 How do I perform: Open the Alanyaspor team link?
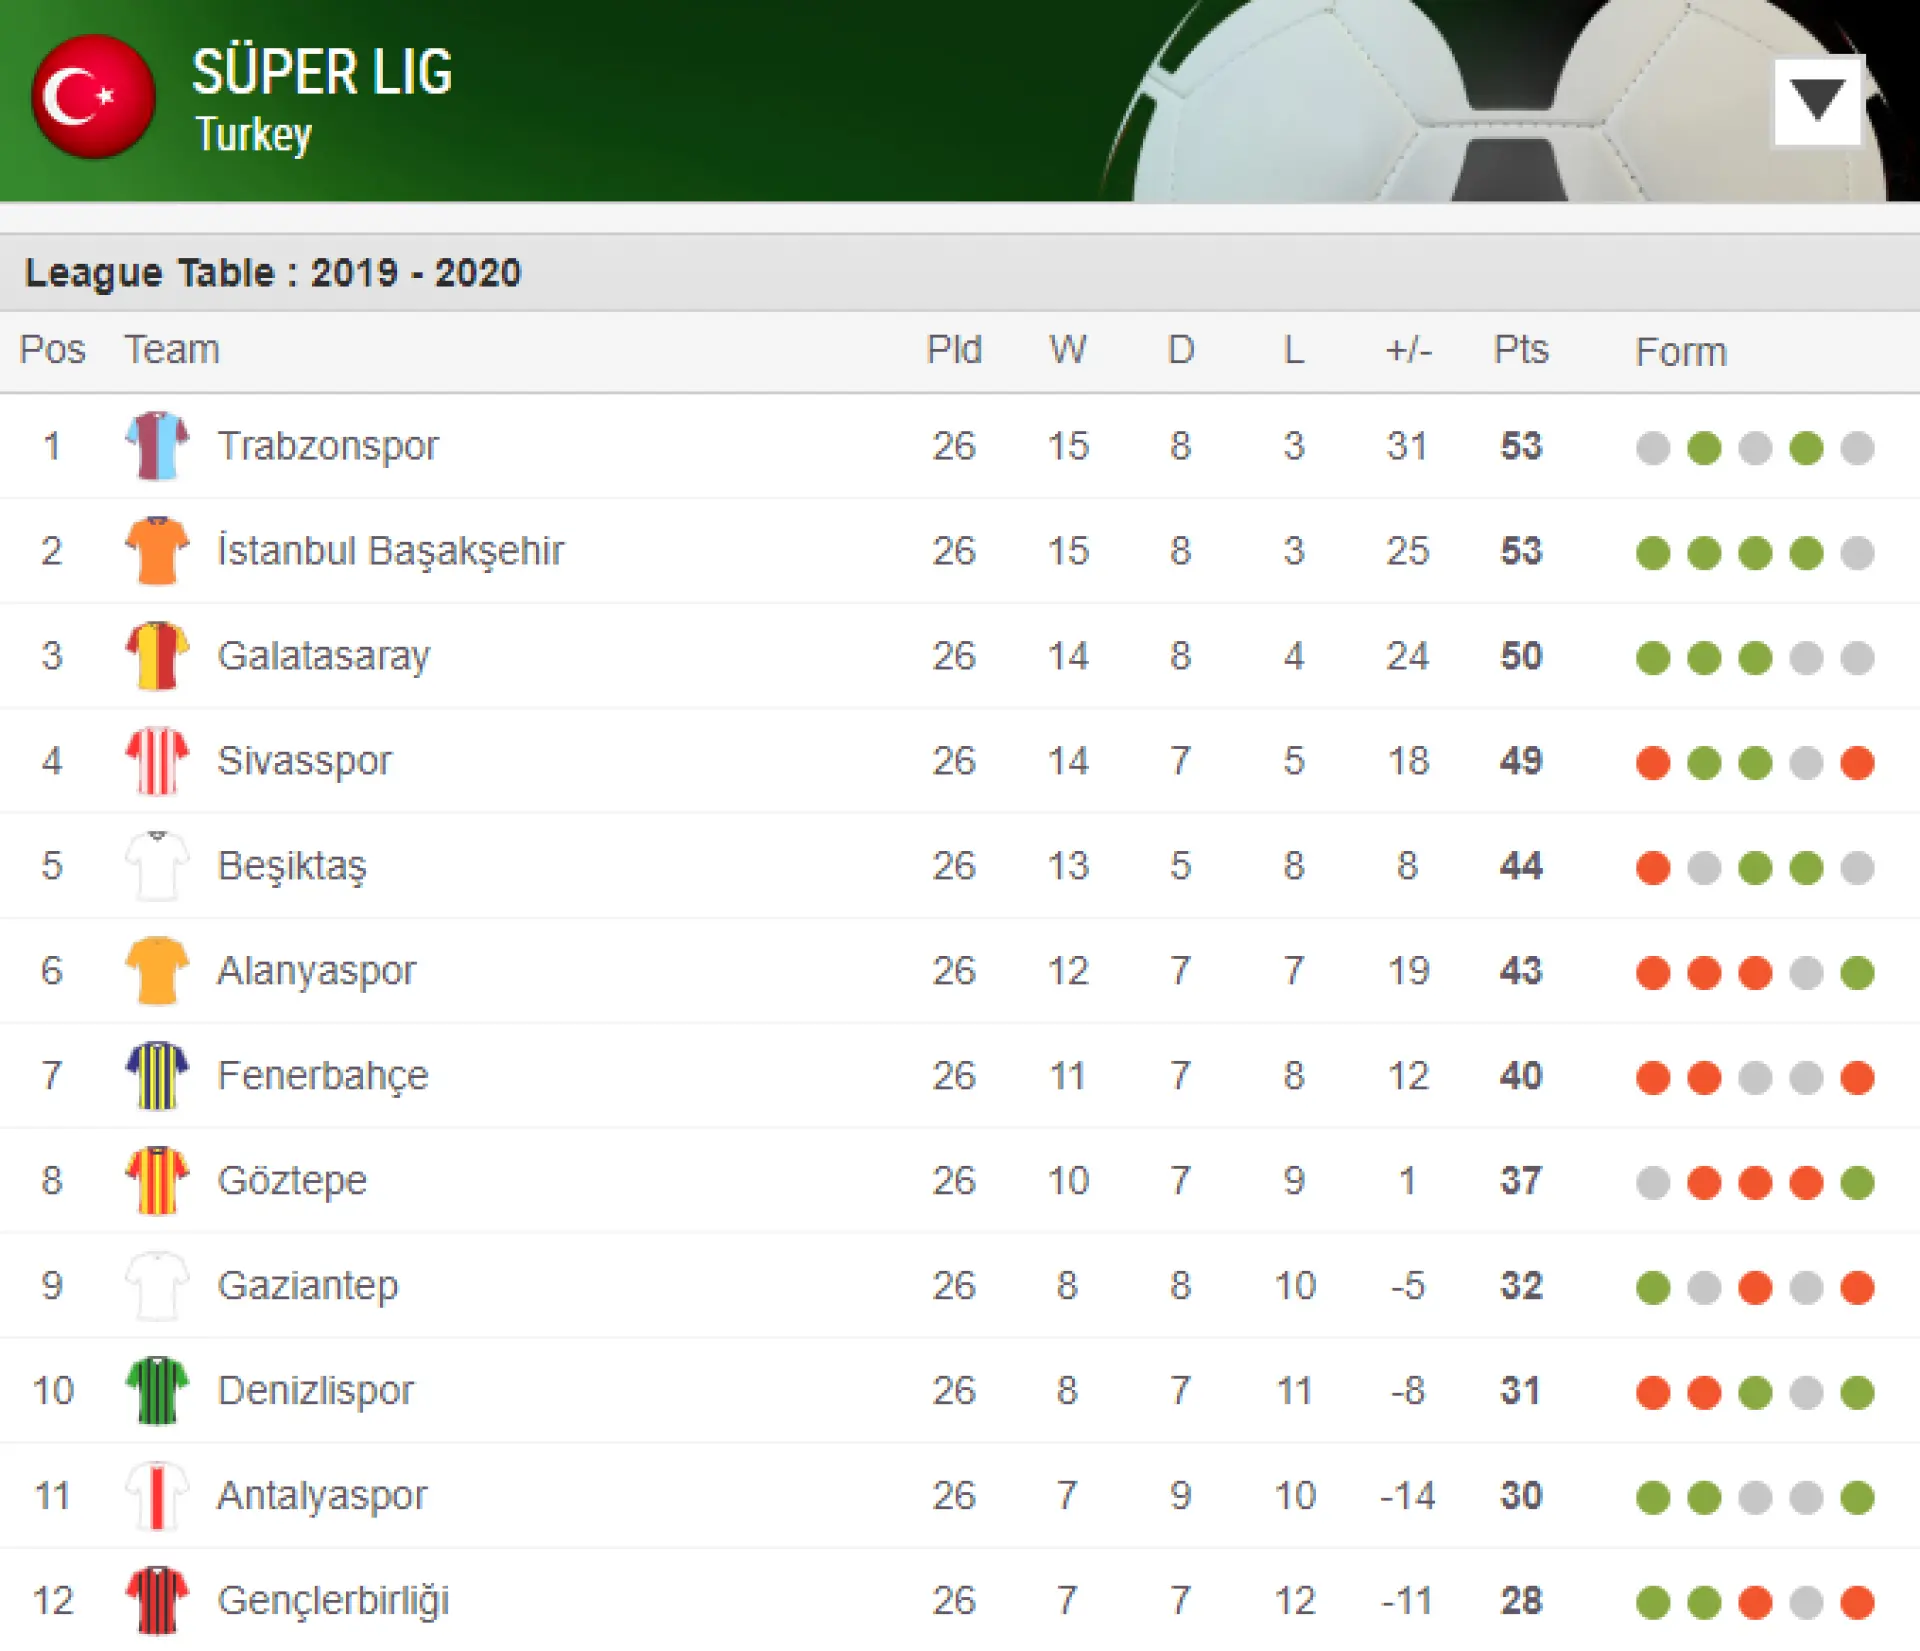coord(316,971)
